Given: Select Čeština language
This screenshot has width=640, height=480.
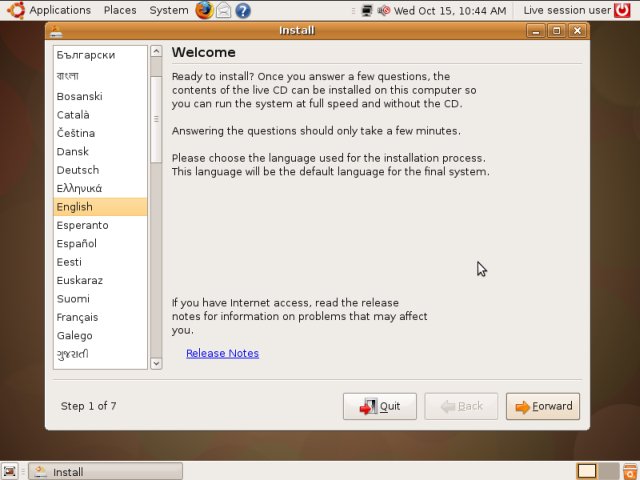Looking at the screenshot, I should point(100,133).
